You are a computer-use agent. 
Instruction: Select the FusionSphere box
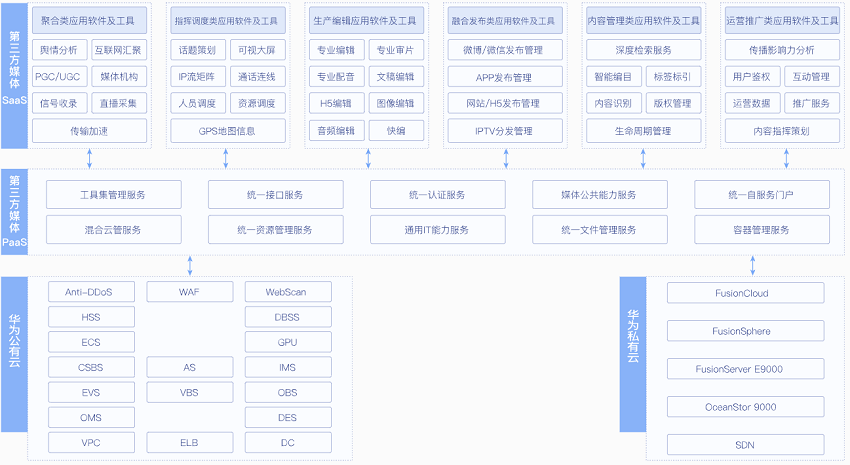(x=746, y=331)
